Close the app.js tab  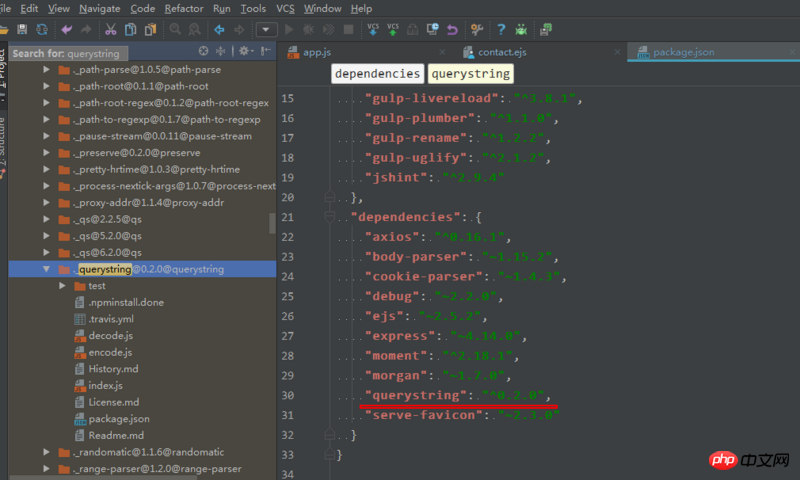(x=442, y=52)
